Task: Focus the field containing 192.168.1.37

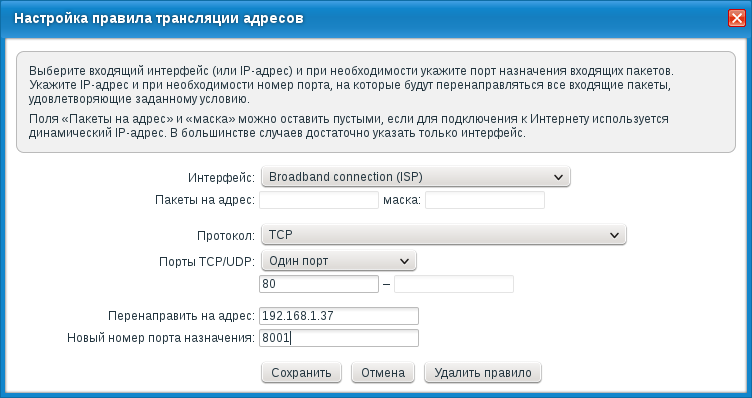Action: [339, 316]
